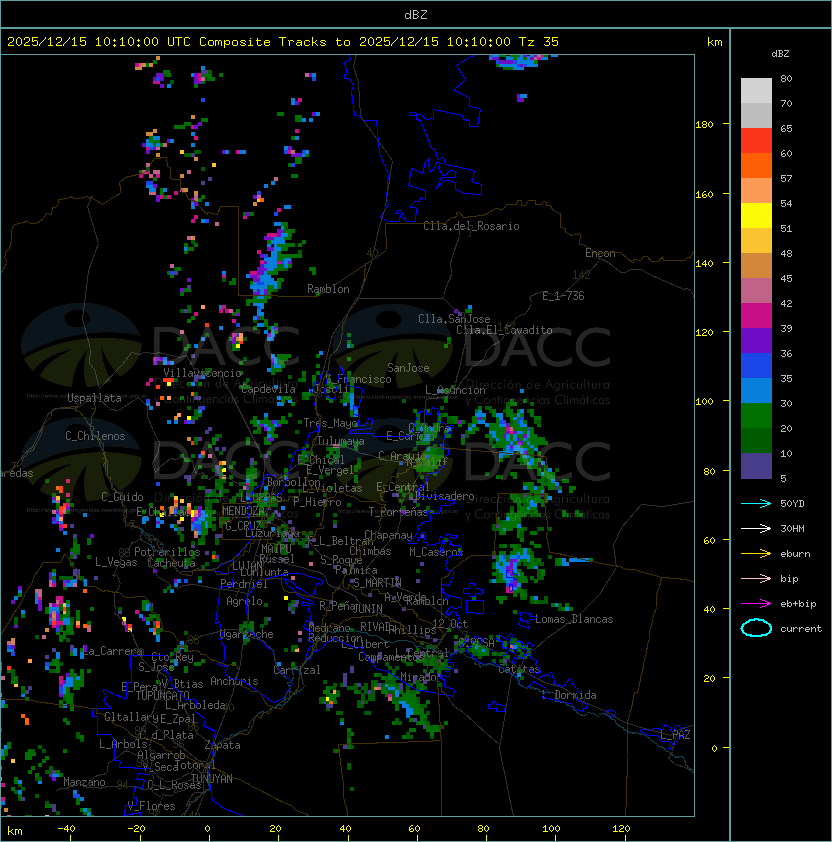Viewport: 832px width, 842px height.
Task: Click the 'eburn' legend label
Action: pos(795,554)
